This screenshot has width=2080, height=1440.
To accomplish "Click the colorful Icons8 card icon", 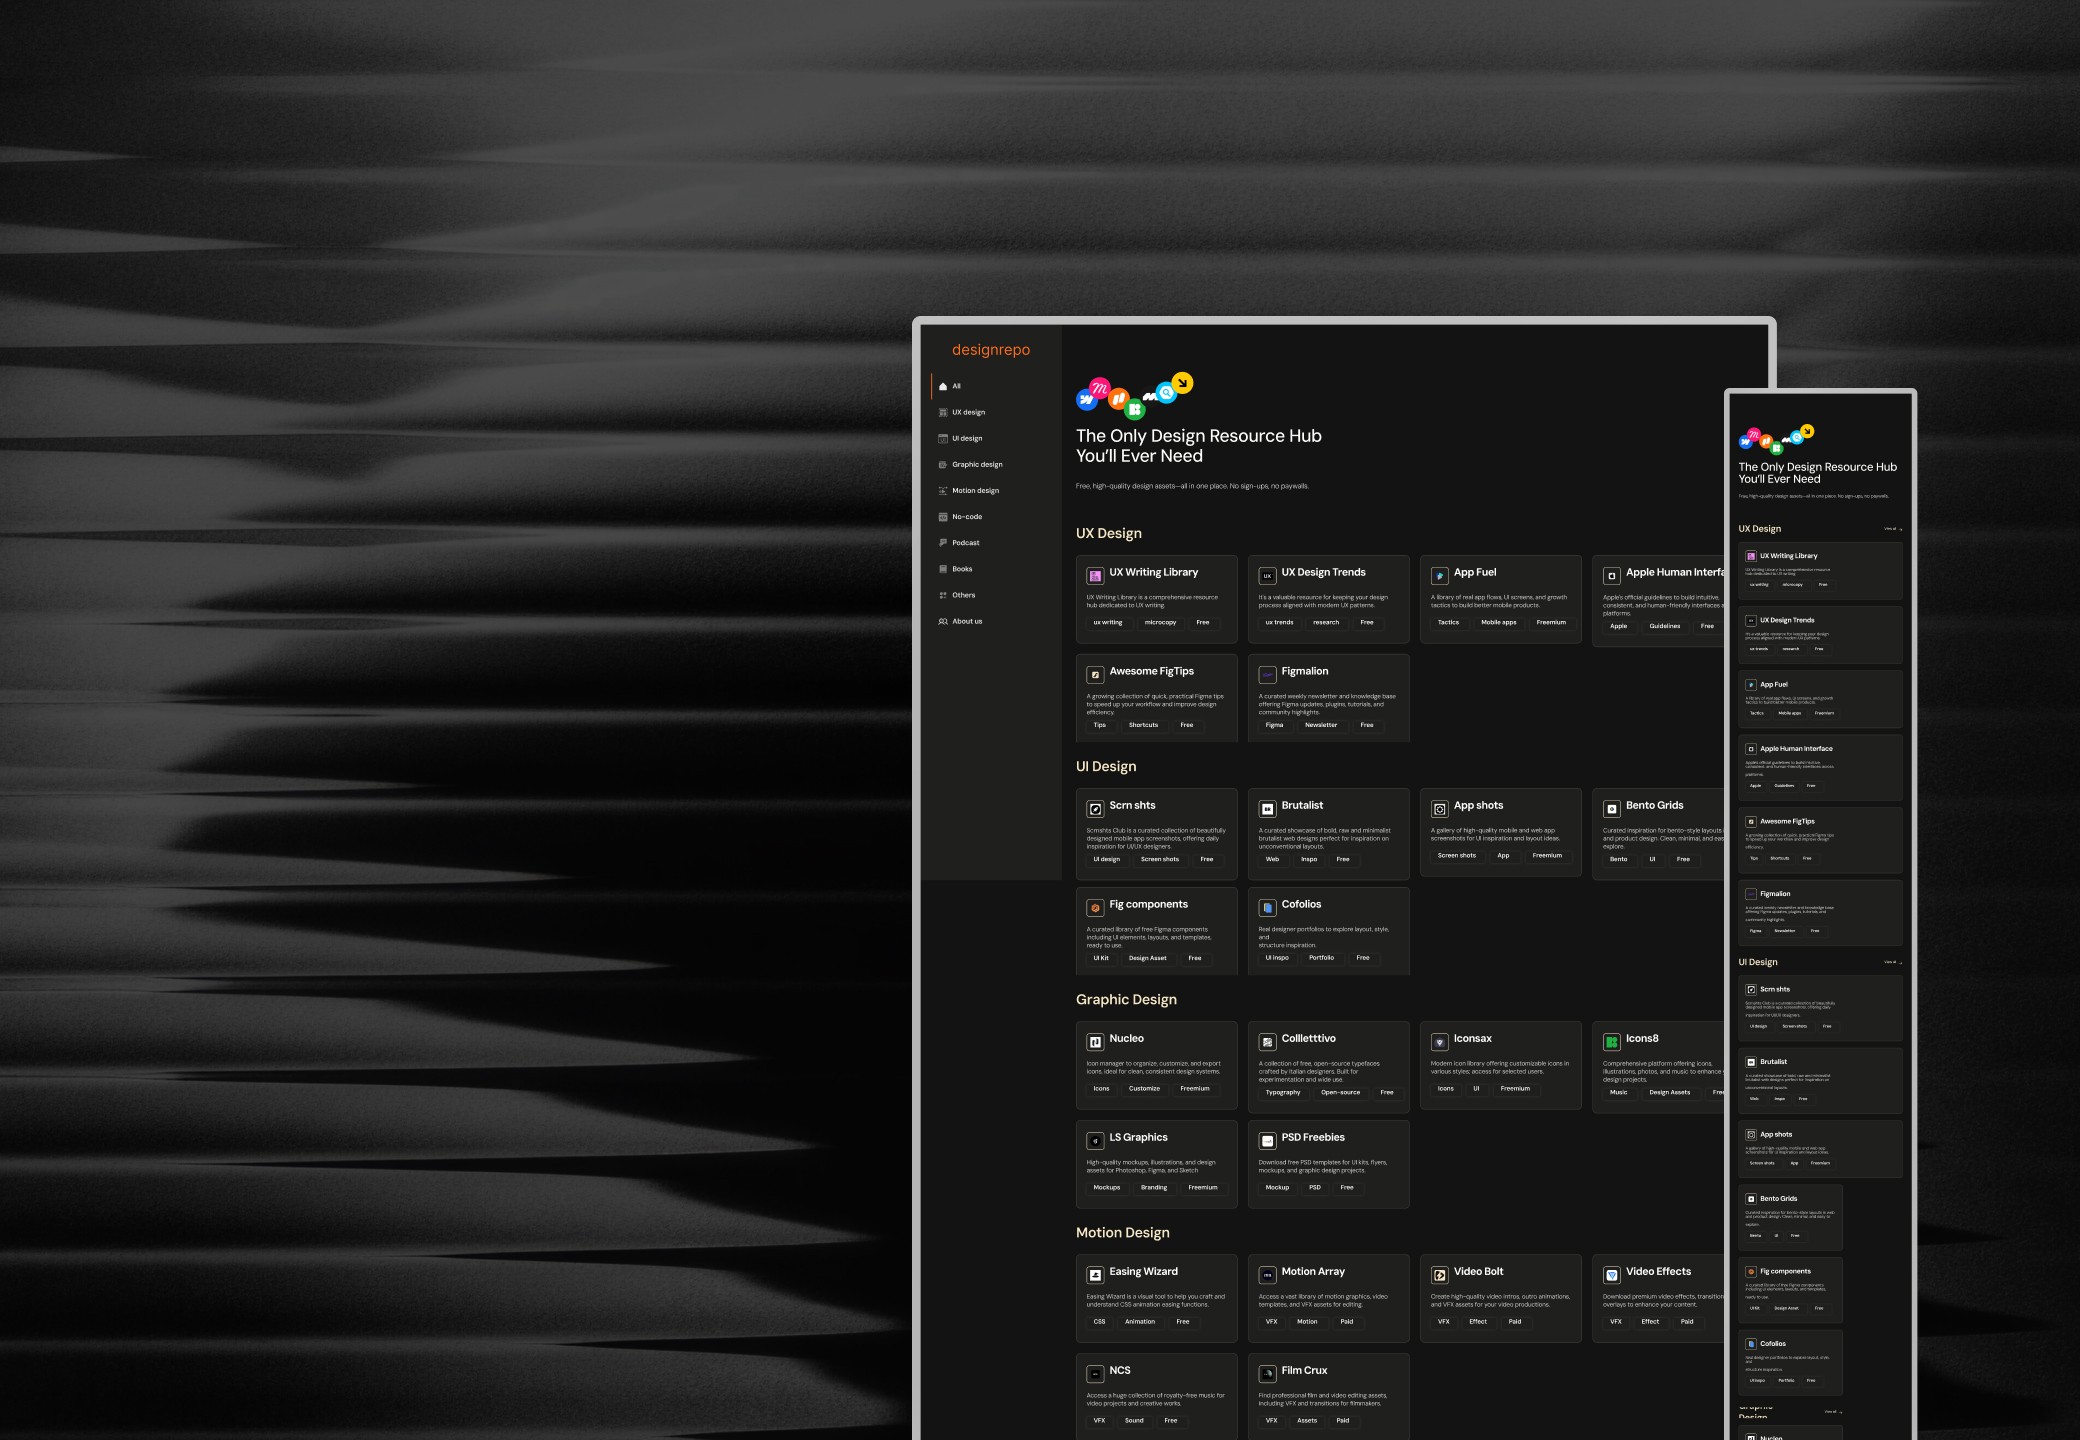I will (1612, 1041).
